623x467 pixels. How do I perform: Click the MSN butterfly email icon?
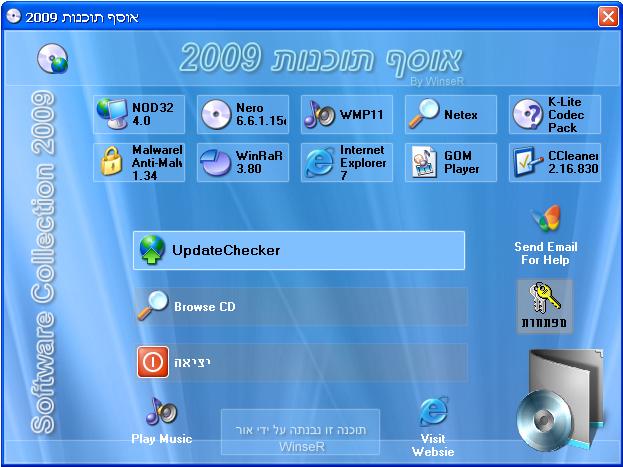coord(546,218)
